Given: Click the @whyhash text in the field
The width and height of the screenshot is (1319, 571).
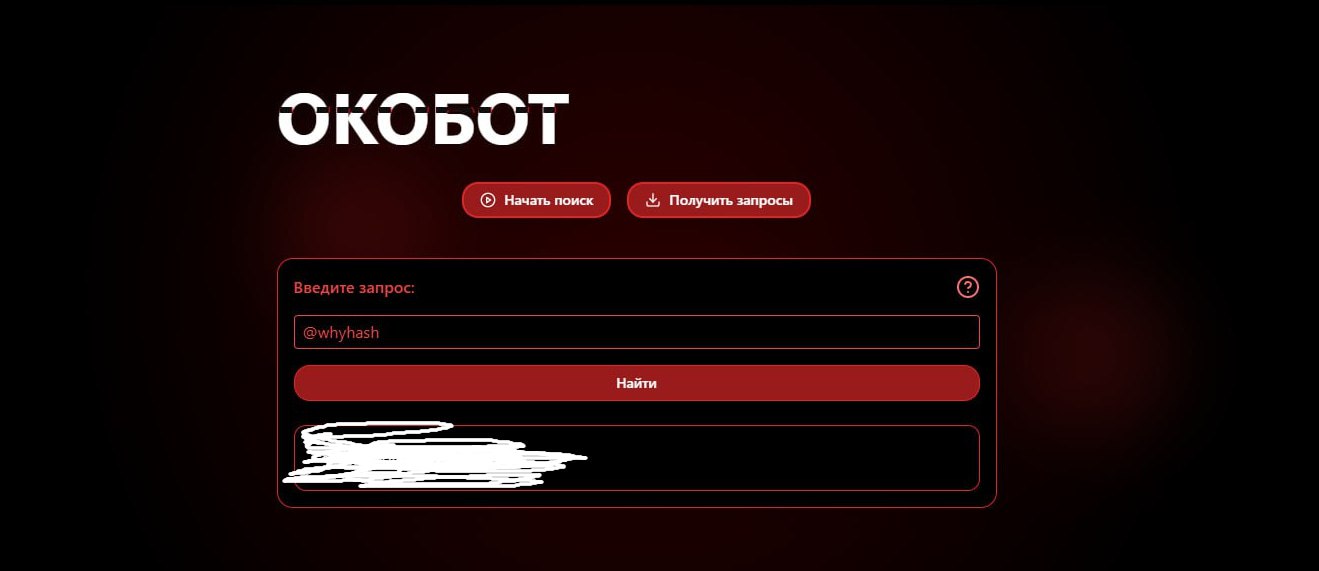Looking at the screenshot, I should pos(341,333).
